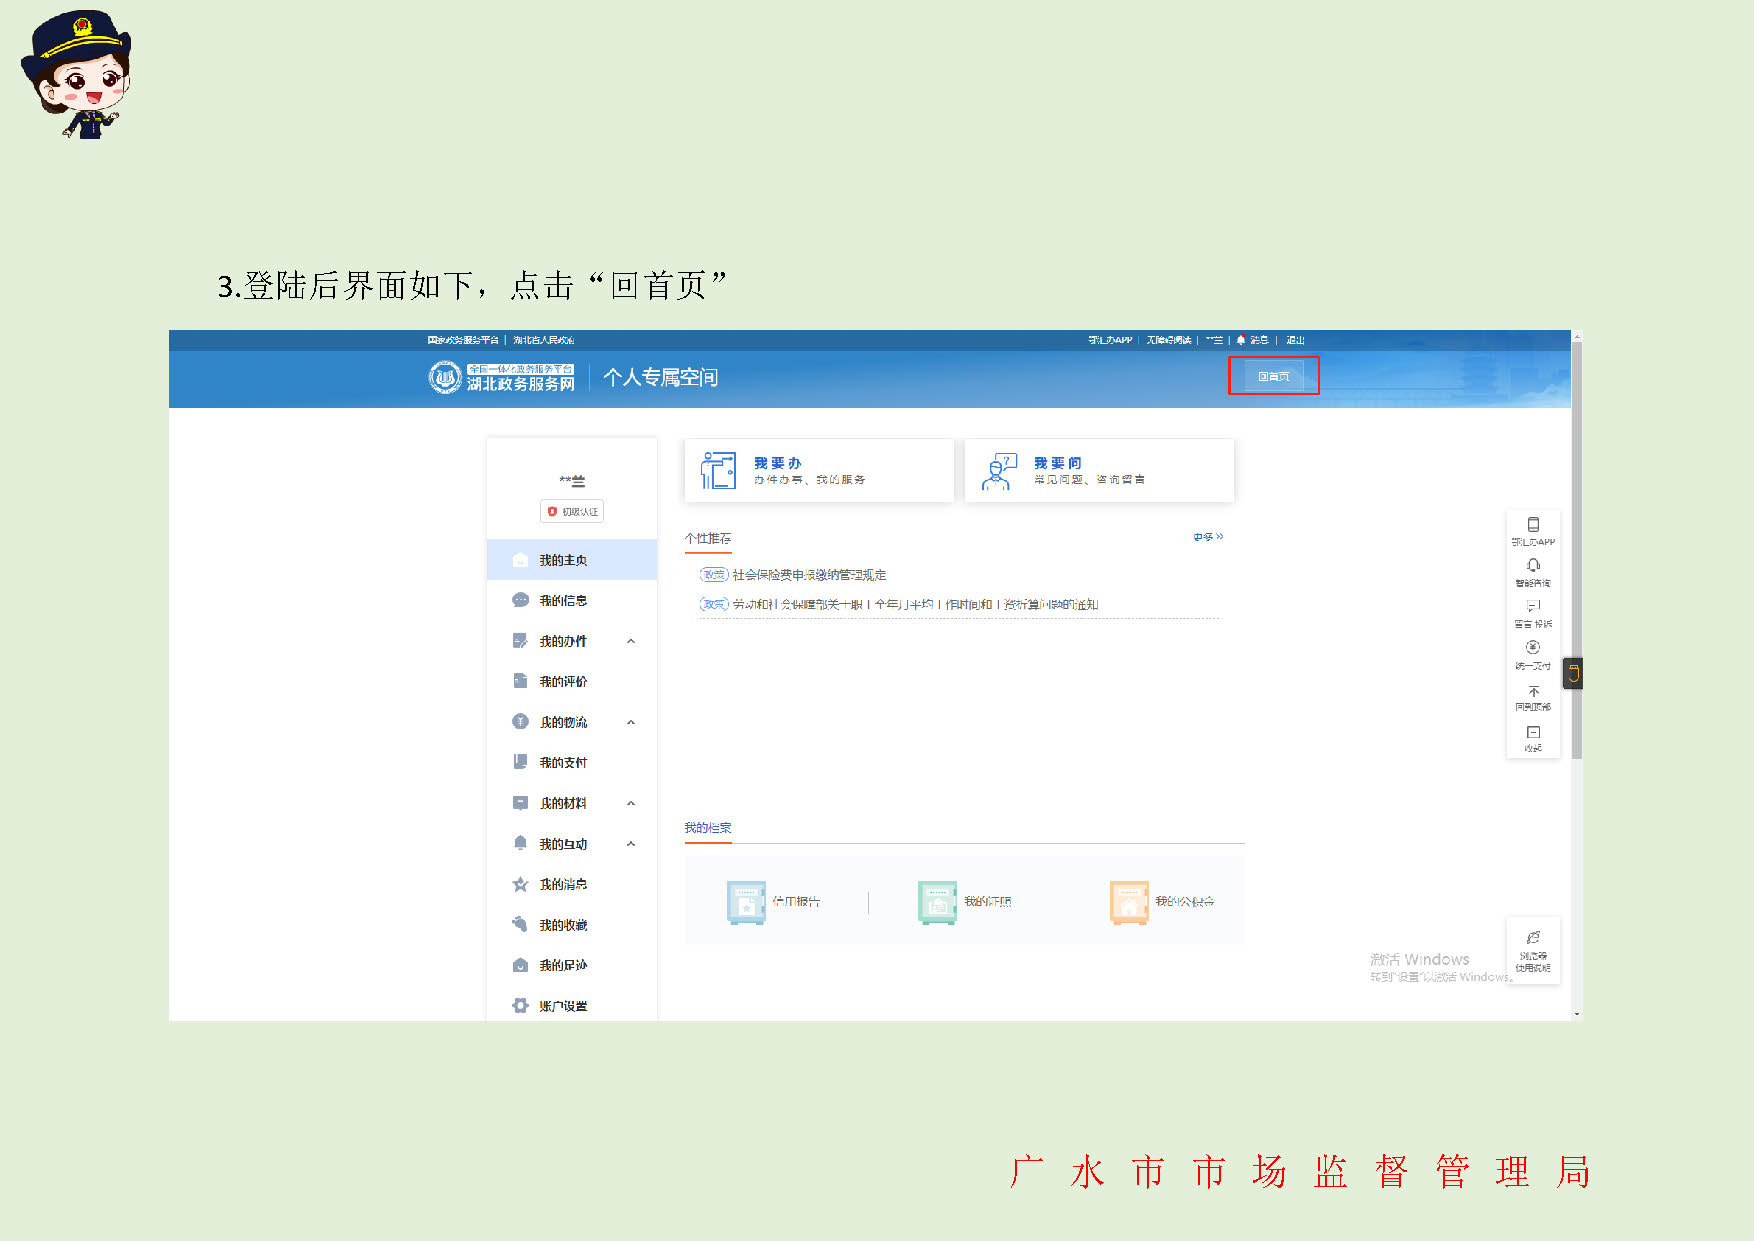Click the icon beside 我的足迹

(520, 965)
